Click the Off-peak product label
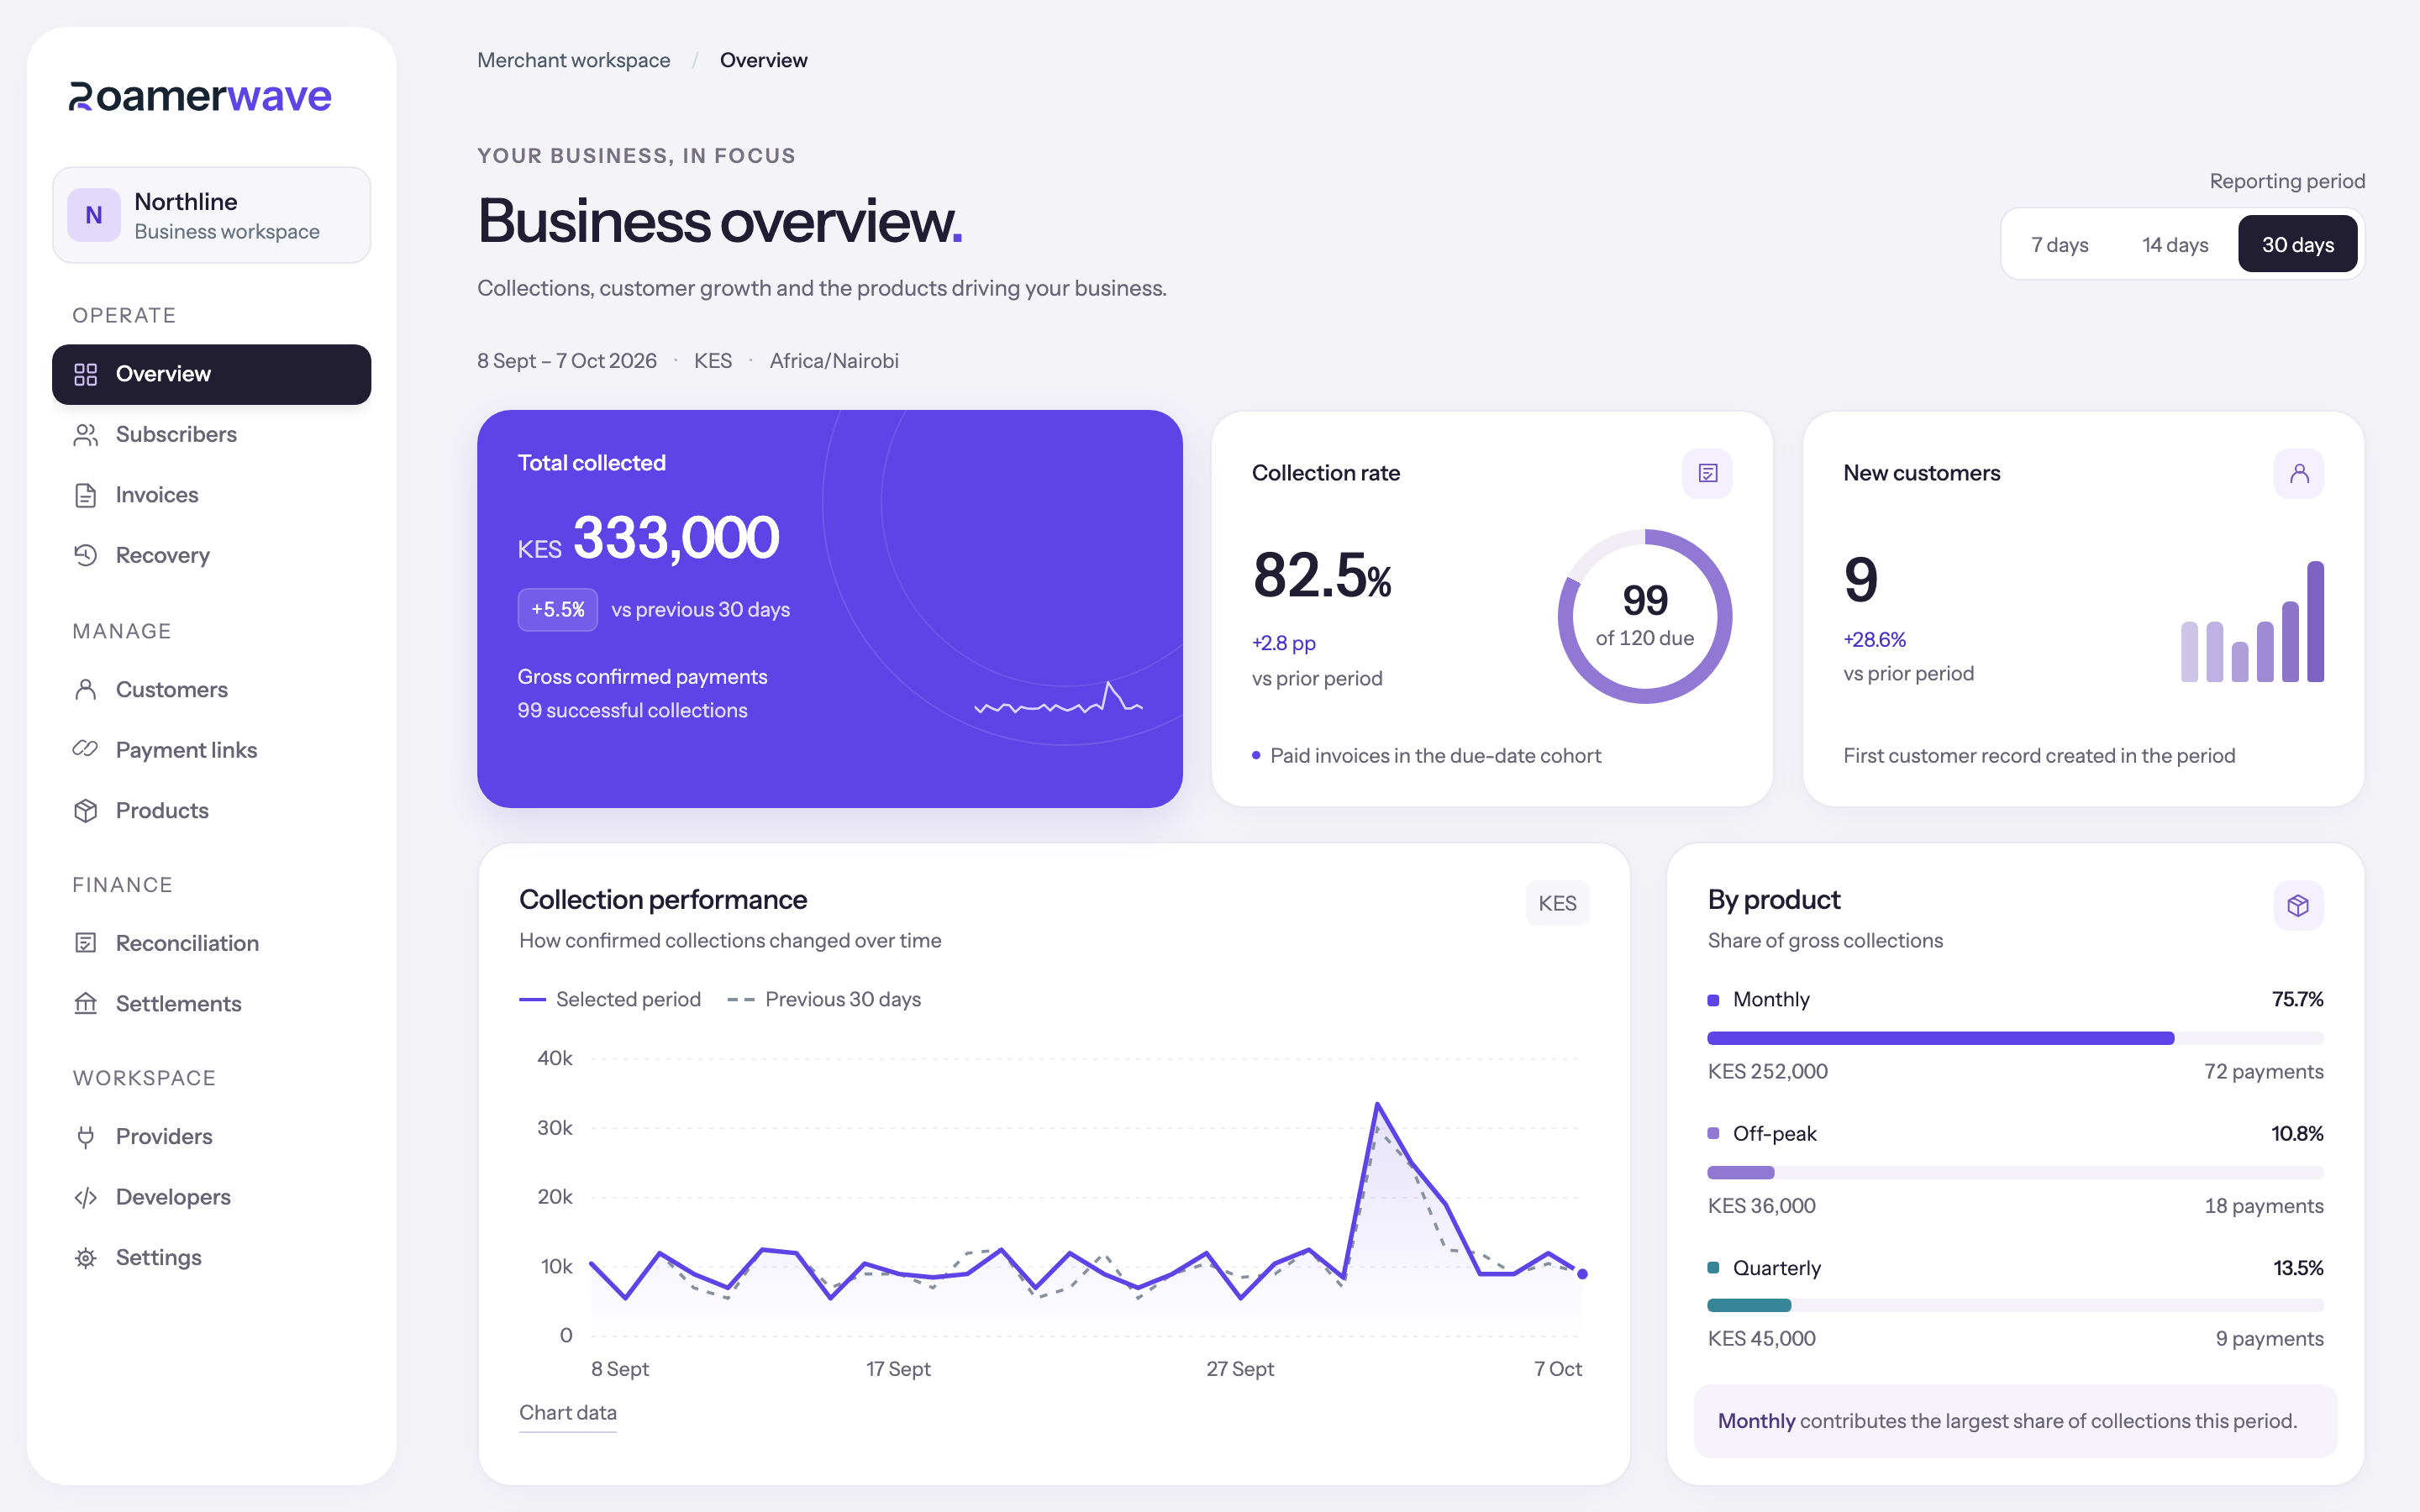This screenshot has height=1512, width=2420. [1774, 1134]
